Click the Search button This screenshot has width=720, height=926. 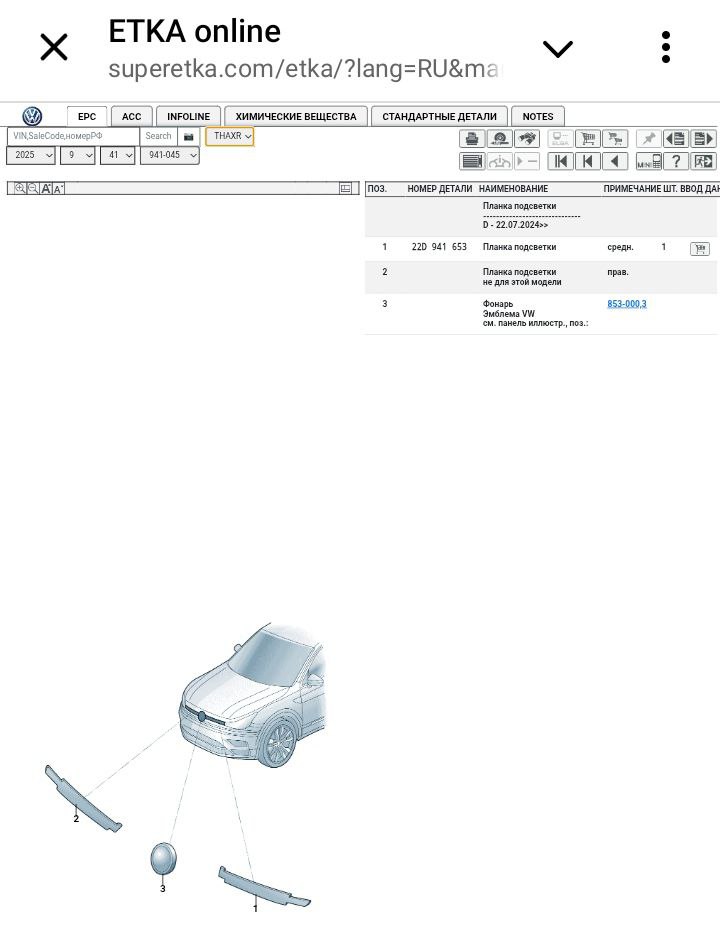158,136
